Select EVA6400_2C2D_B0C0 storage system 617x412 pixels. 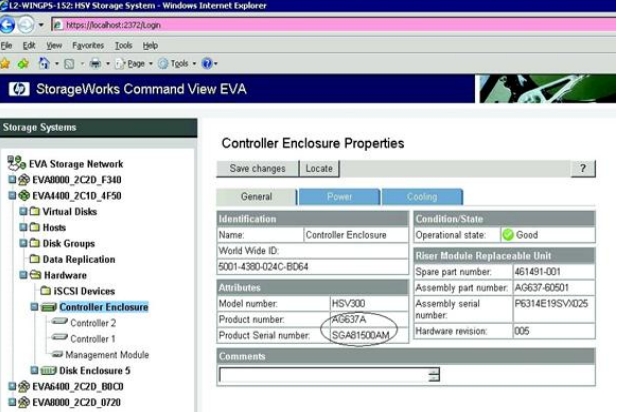[78, 387]
